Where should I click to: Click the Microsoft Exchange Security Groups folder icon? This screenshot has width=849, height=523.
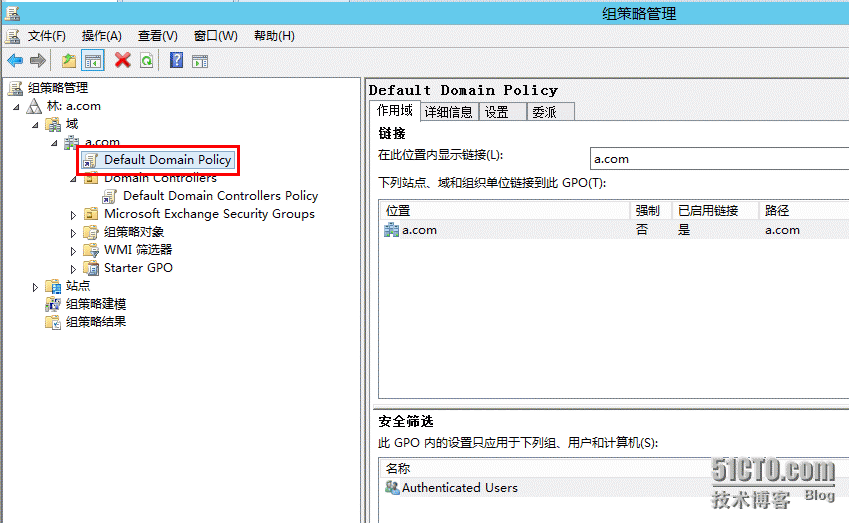[91, 214]
